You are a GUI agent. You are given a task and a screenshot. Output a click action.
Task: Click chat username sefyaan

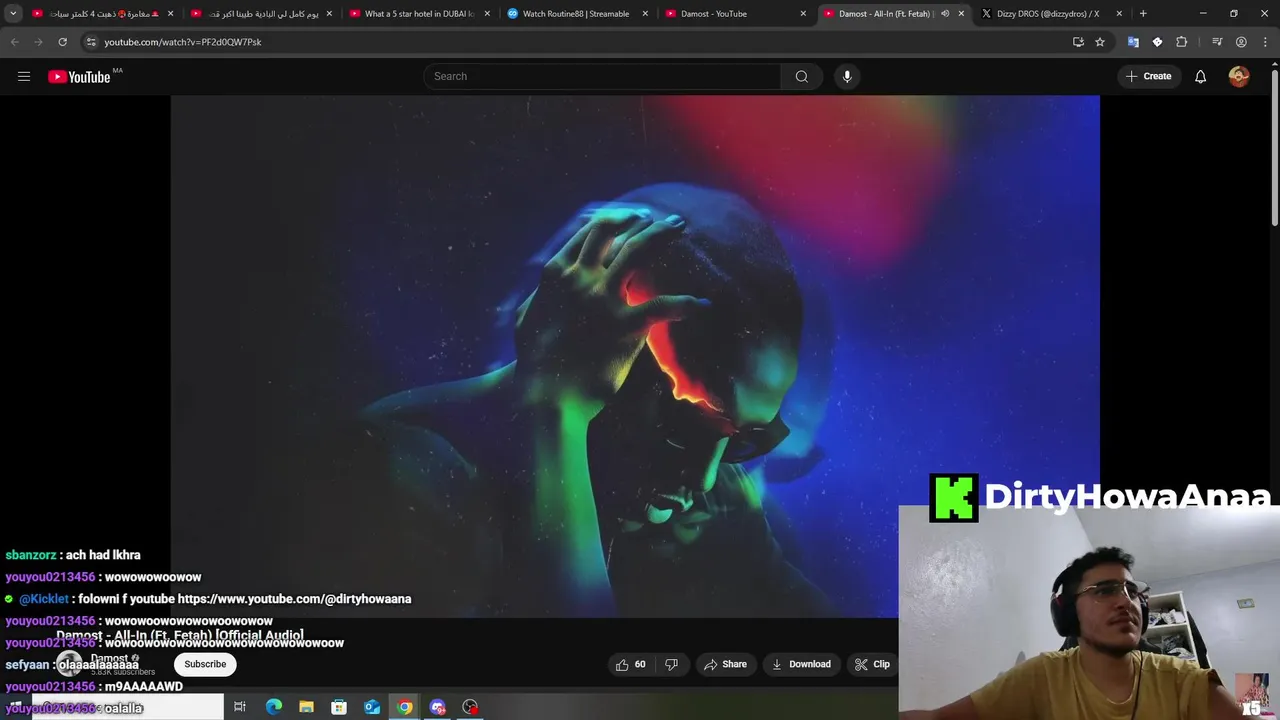click(x=27, y=665)
